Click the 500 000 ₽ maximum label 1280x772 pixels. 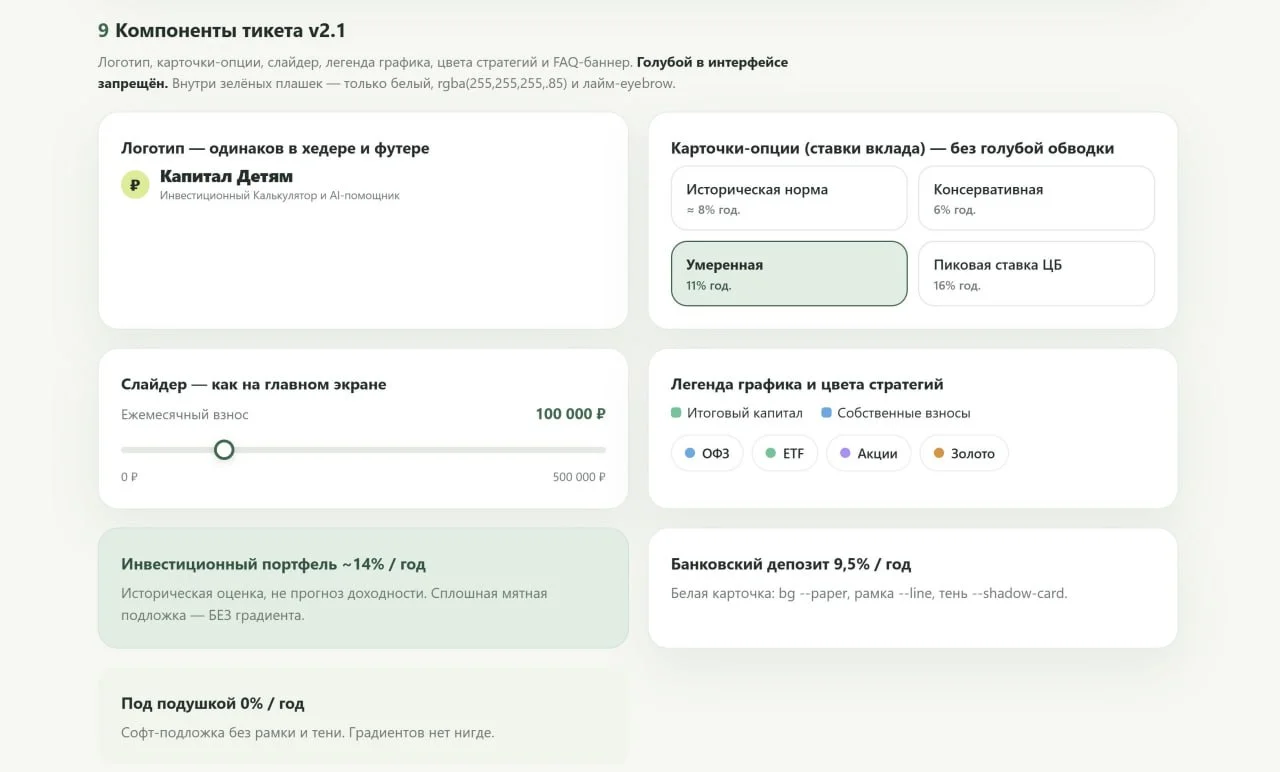(x=579, y=477)
